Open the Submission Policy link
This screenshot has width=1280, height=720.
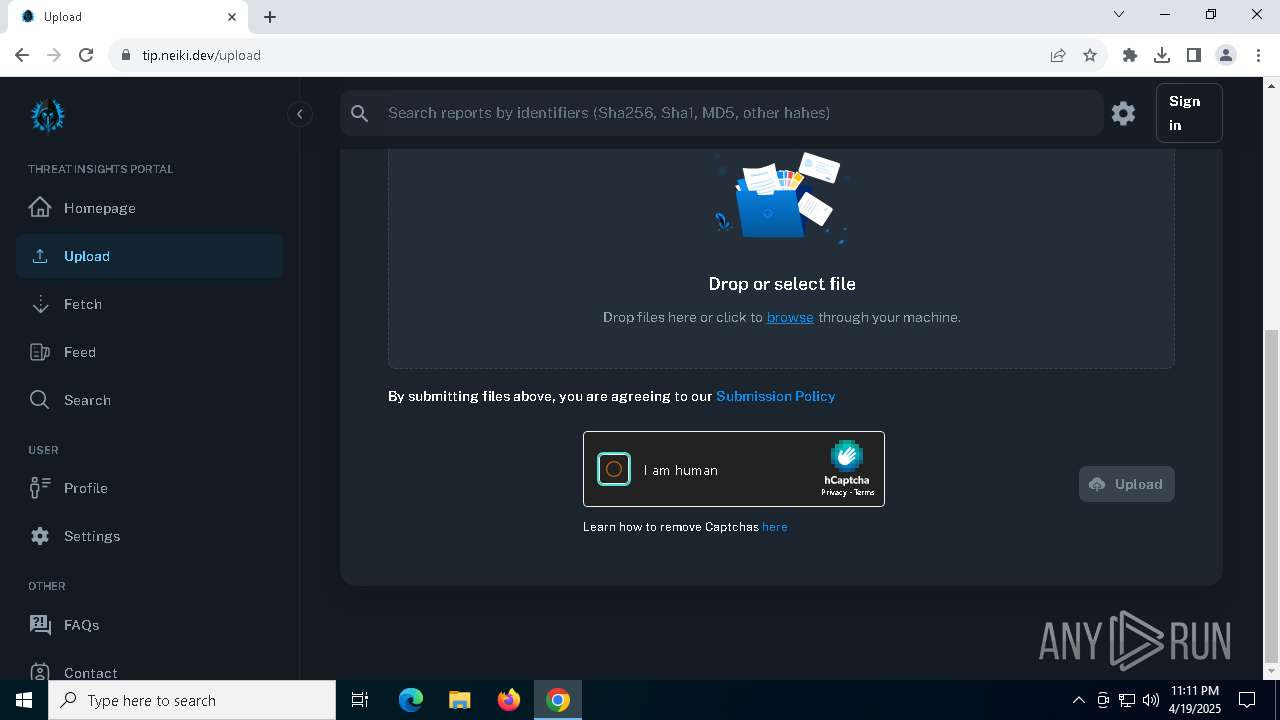point(776,396)
